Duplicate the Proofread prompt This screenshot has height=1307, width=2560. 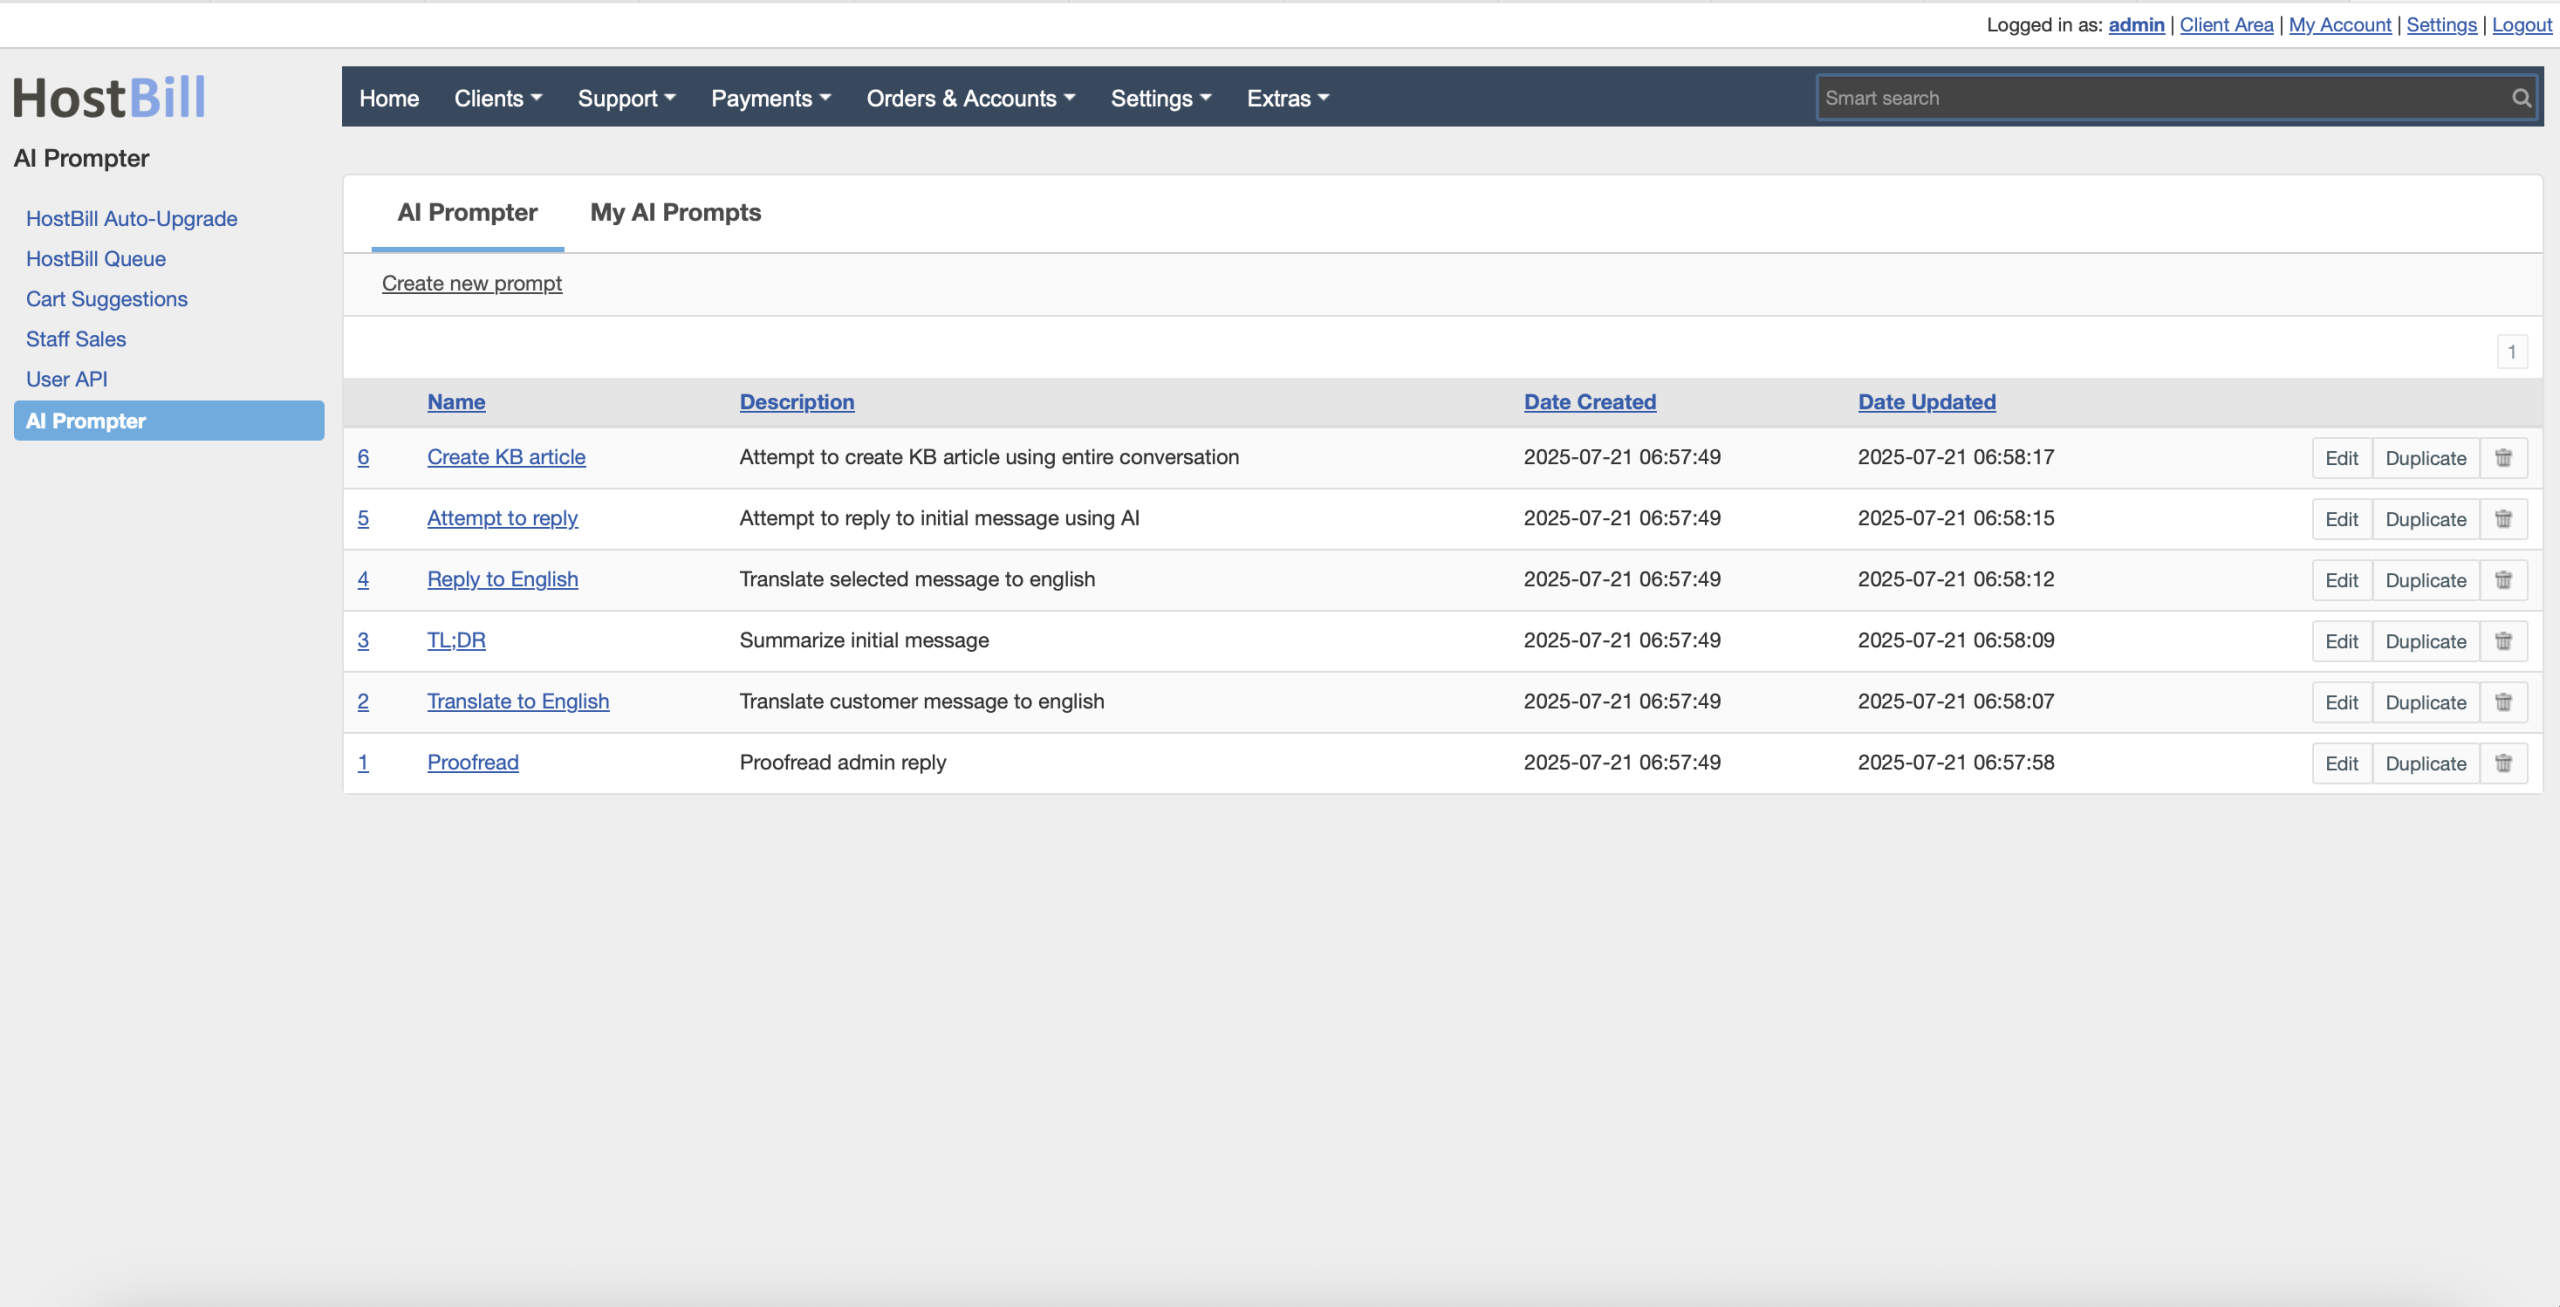[2426, 763]
